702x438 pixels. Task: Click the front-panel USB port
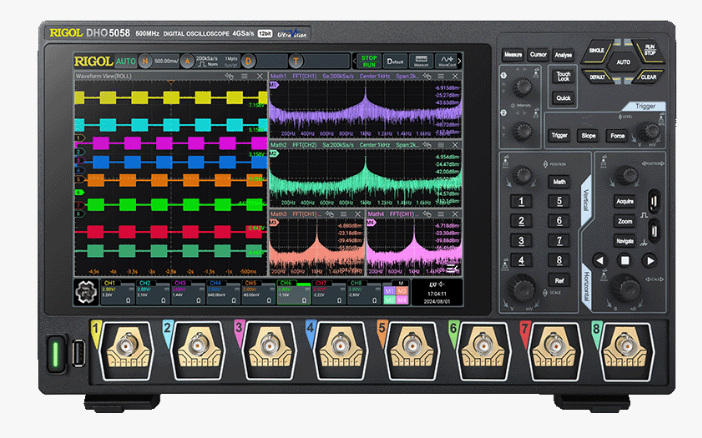pos(79,353)
